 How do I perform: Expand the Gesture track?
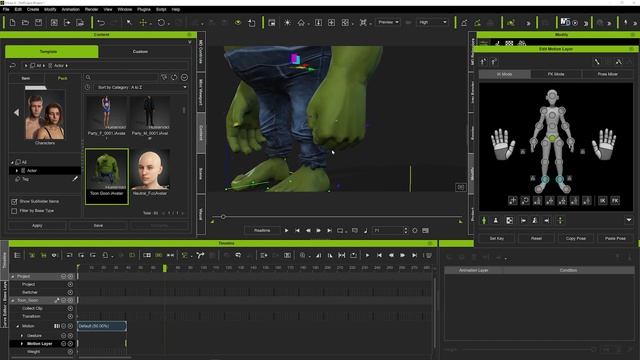coord(22,336)
